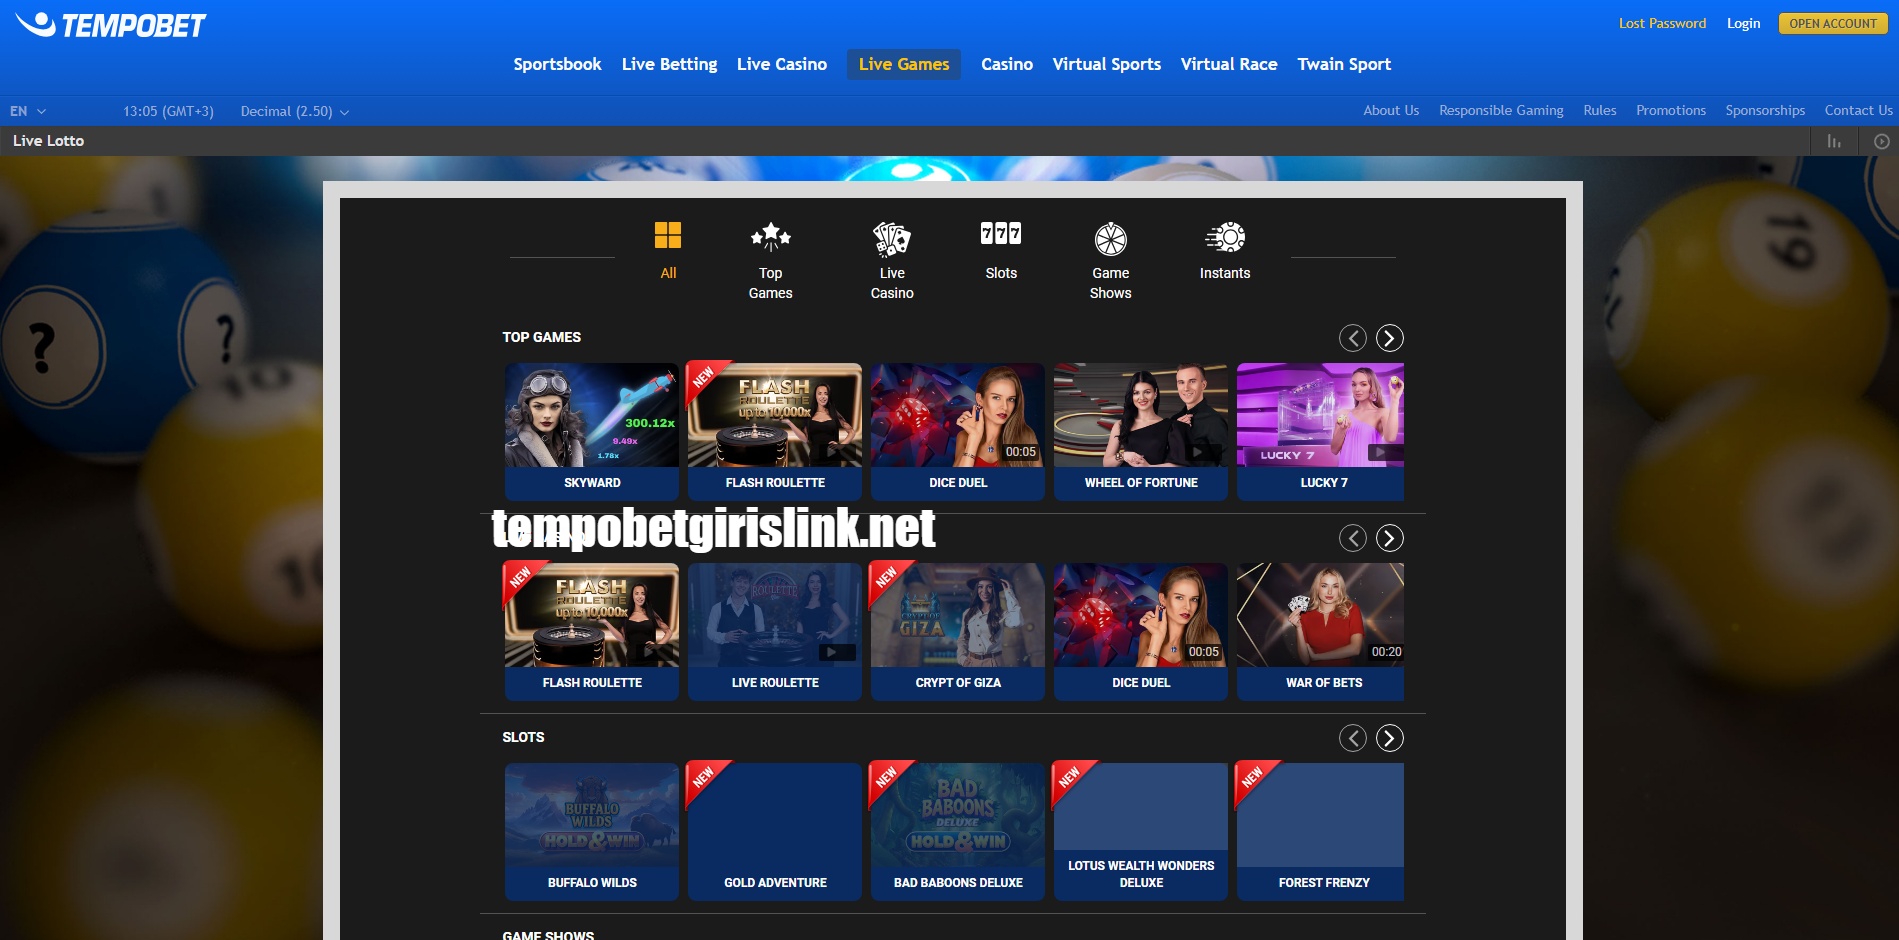The image size is (1899, 940).
Task: Open the Twain Sport tab
Action: coord(1344,64)
